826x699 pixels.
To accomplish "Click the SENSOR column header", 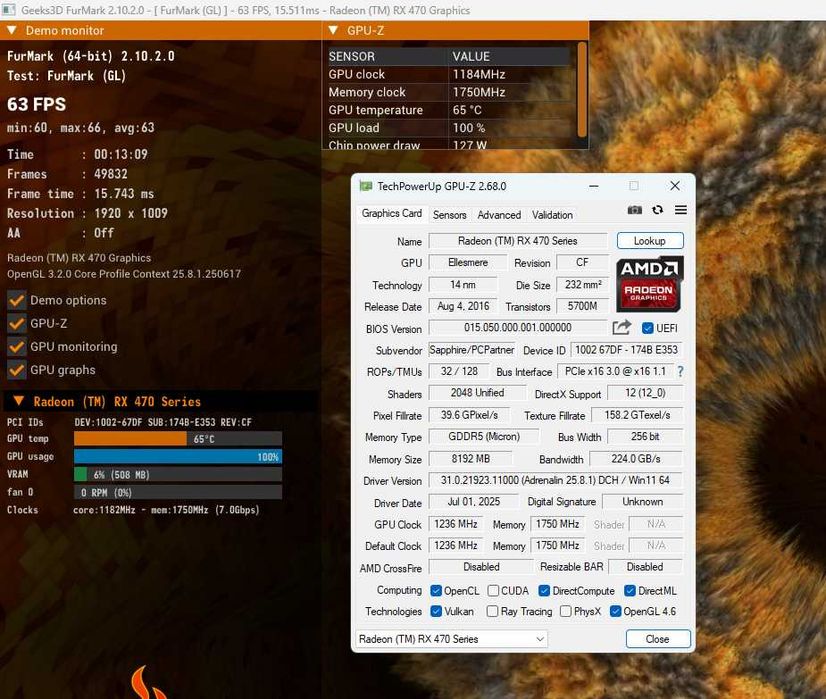I will pyautogui.click(x=388, y=56).
